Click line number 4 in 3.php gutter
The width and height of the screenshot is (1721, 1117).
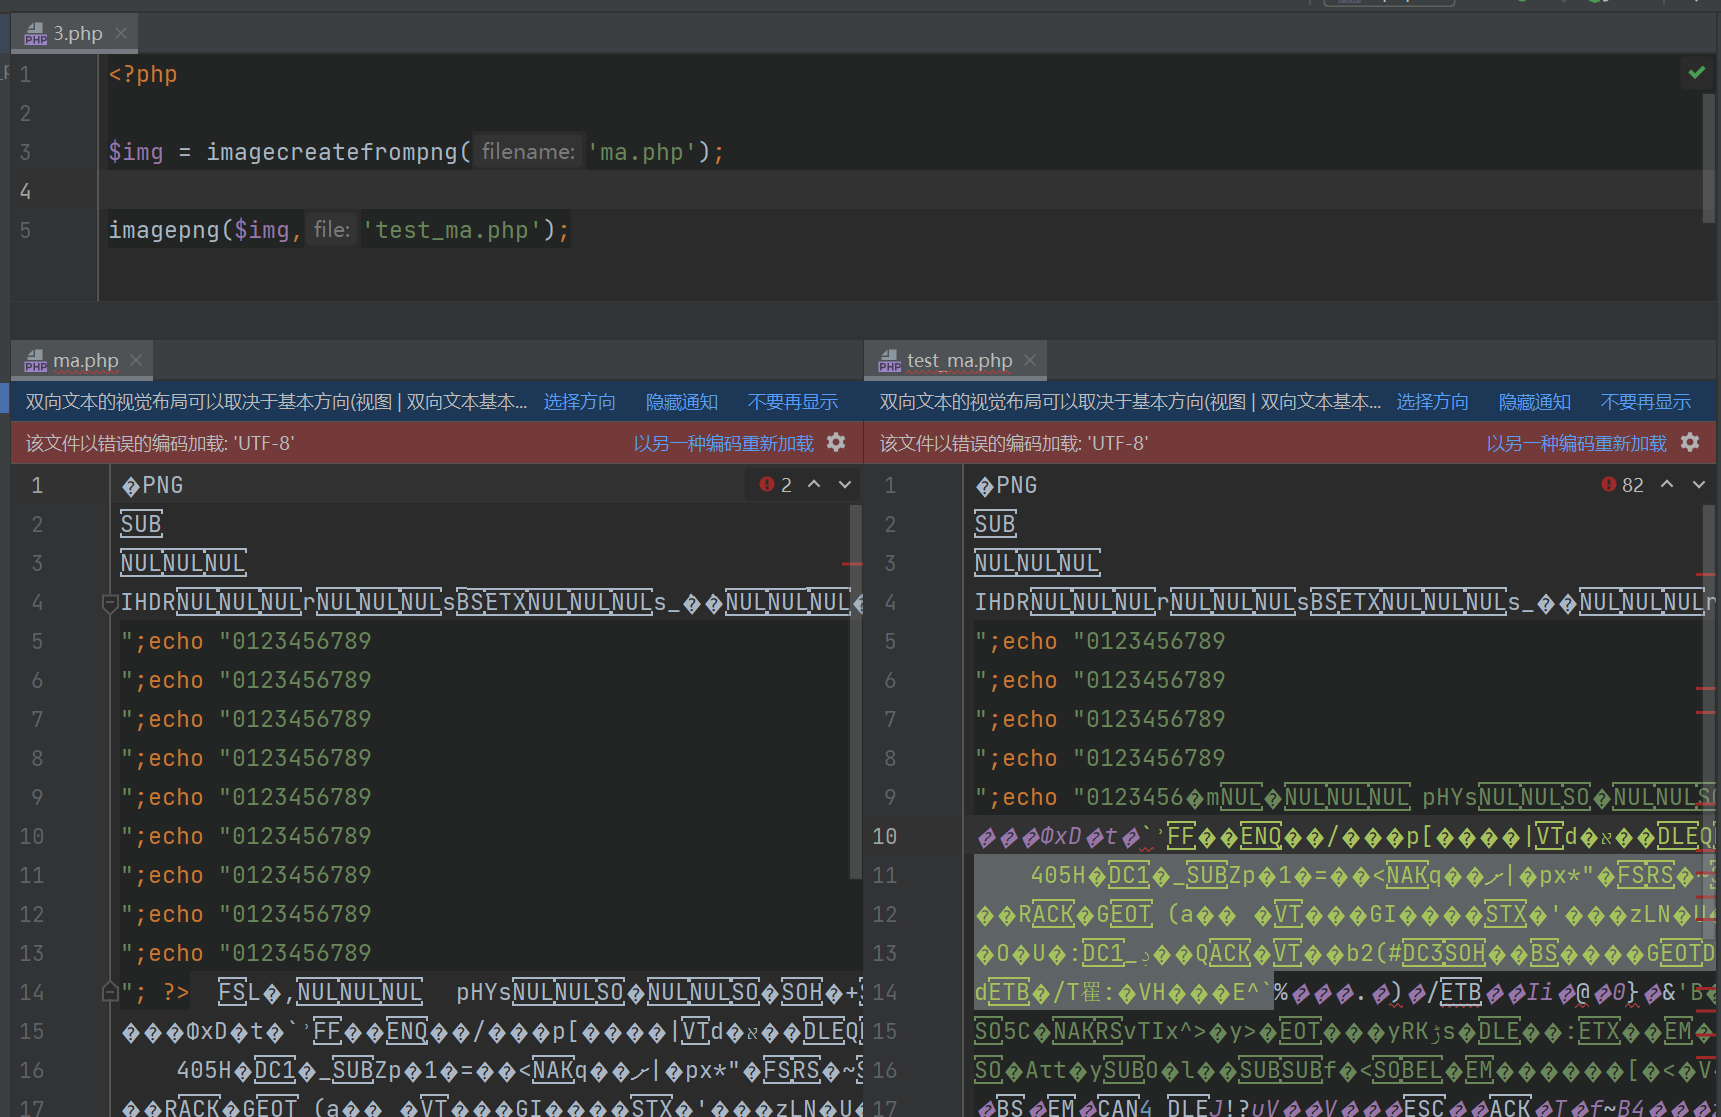click(x=26, y=191)
